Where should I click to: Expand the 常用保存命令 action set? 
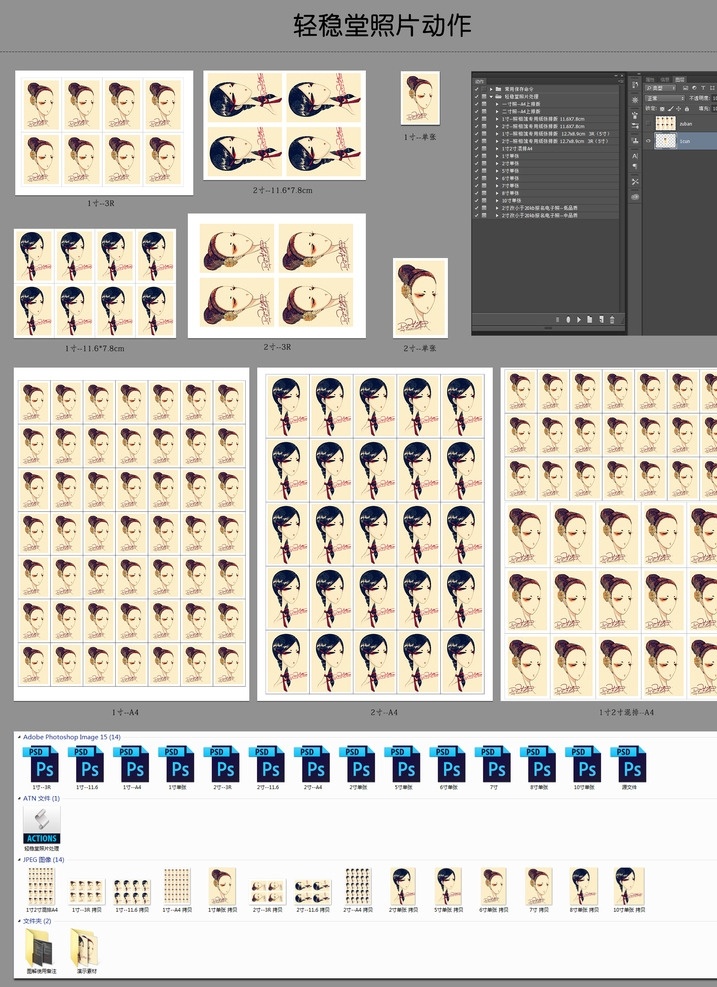(491, 89)
